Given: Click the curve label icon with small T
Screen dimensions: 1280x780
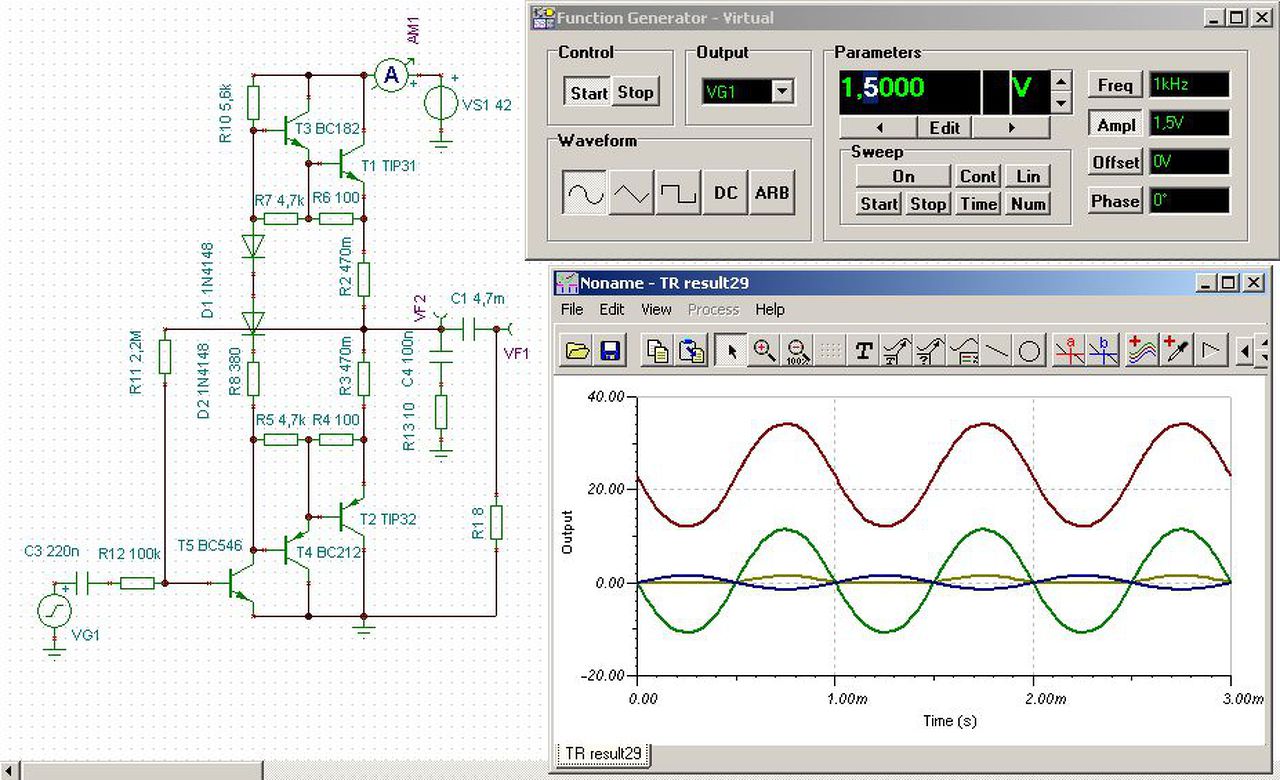Looking at the screenshot, I should click(x=896, y=351).
